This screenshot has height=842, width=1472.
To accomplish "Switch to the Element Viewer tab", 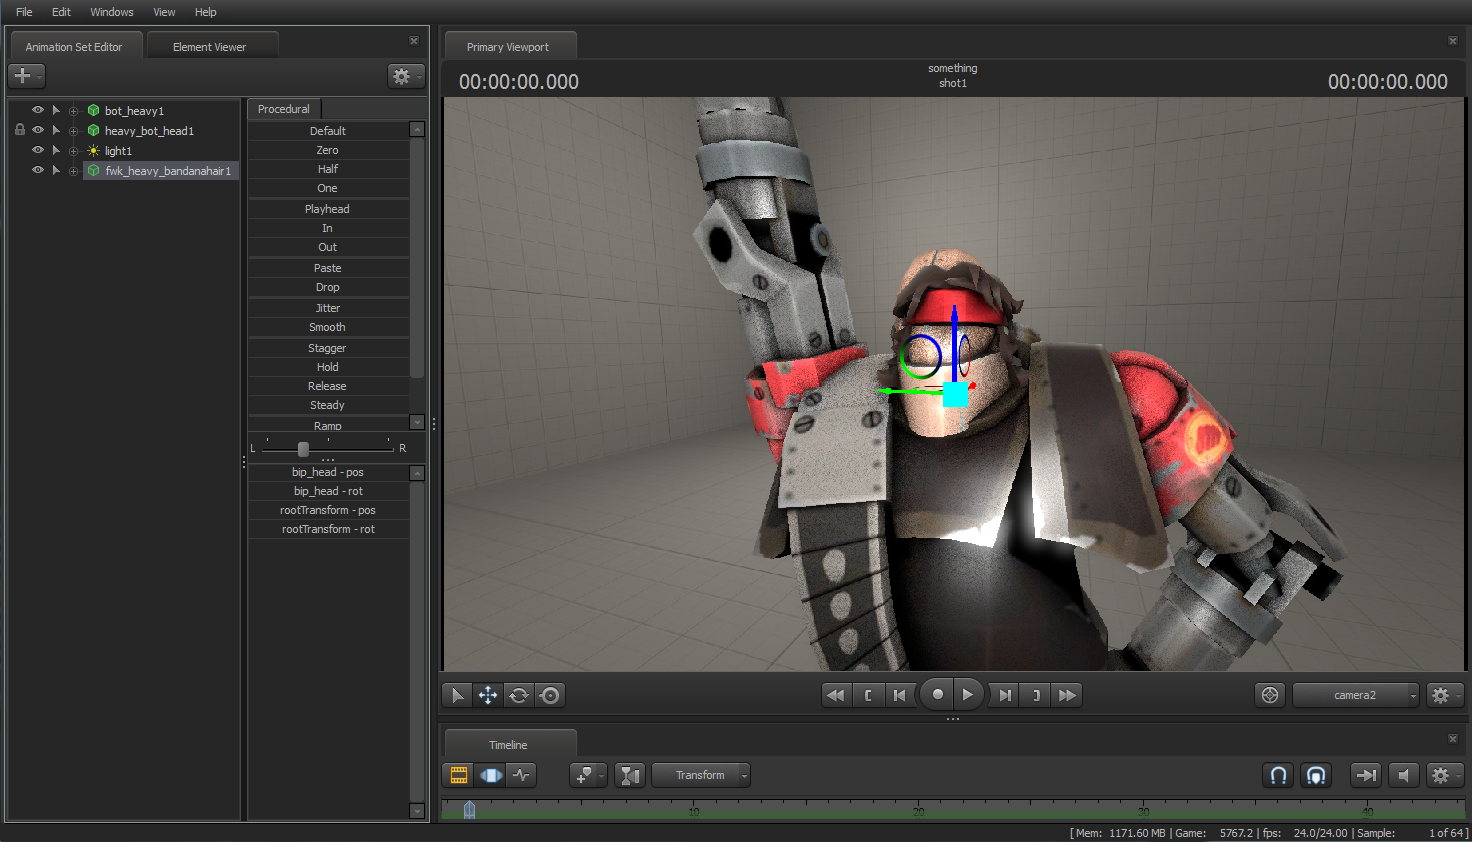I will [x=210, y=46].
